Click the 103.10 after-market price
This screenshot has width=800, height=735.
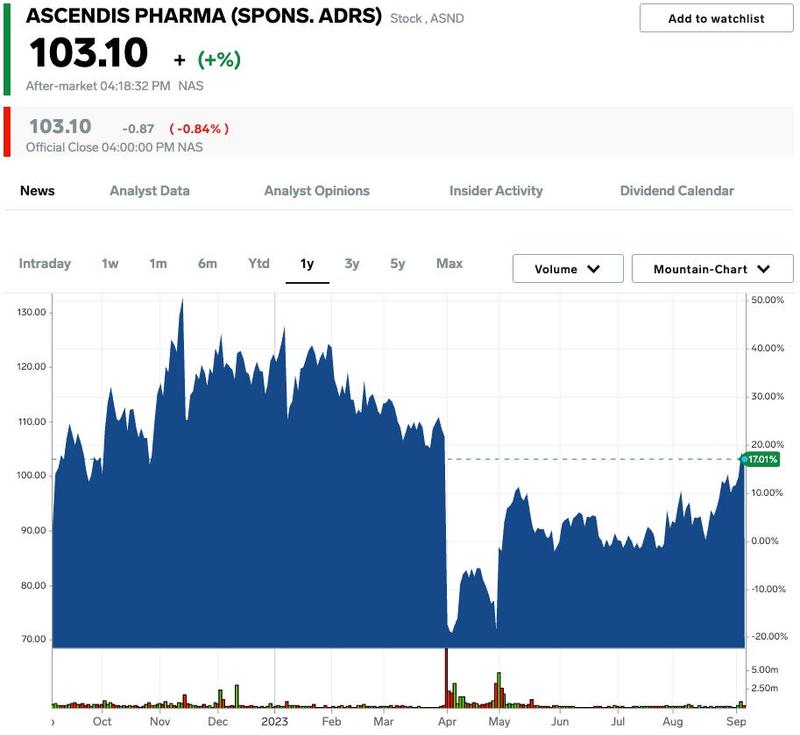[x=89, y=53]
